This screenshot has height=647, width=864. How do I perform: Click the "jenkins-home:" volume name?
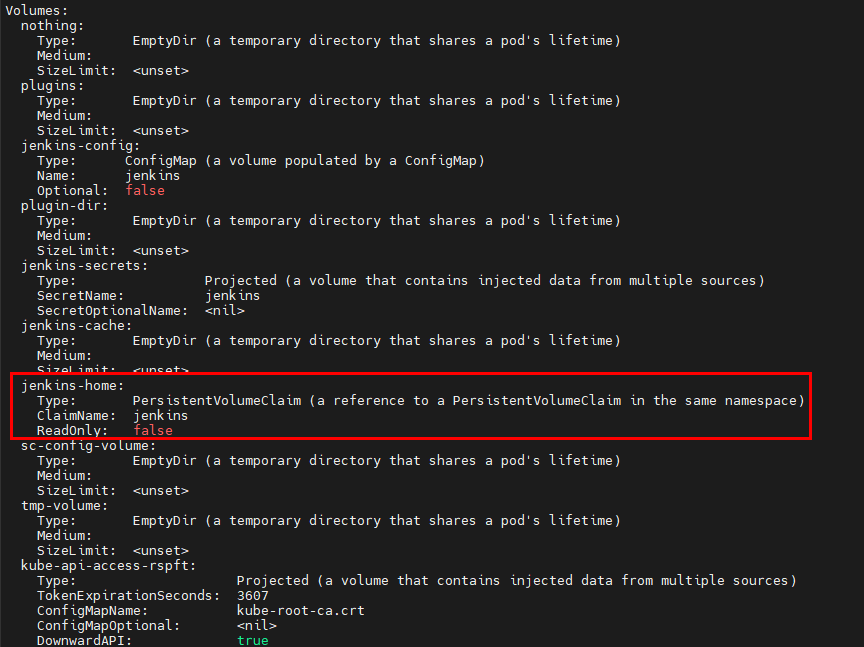pos(73,386)
